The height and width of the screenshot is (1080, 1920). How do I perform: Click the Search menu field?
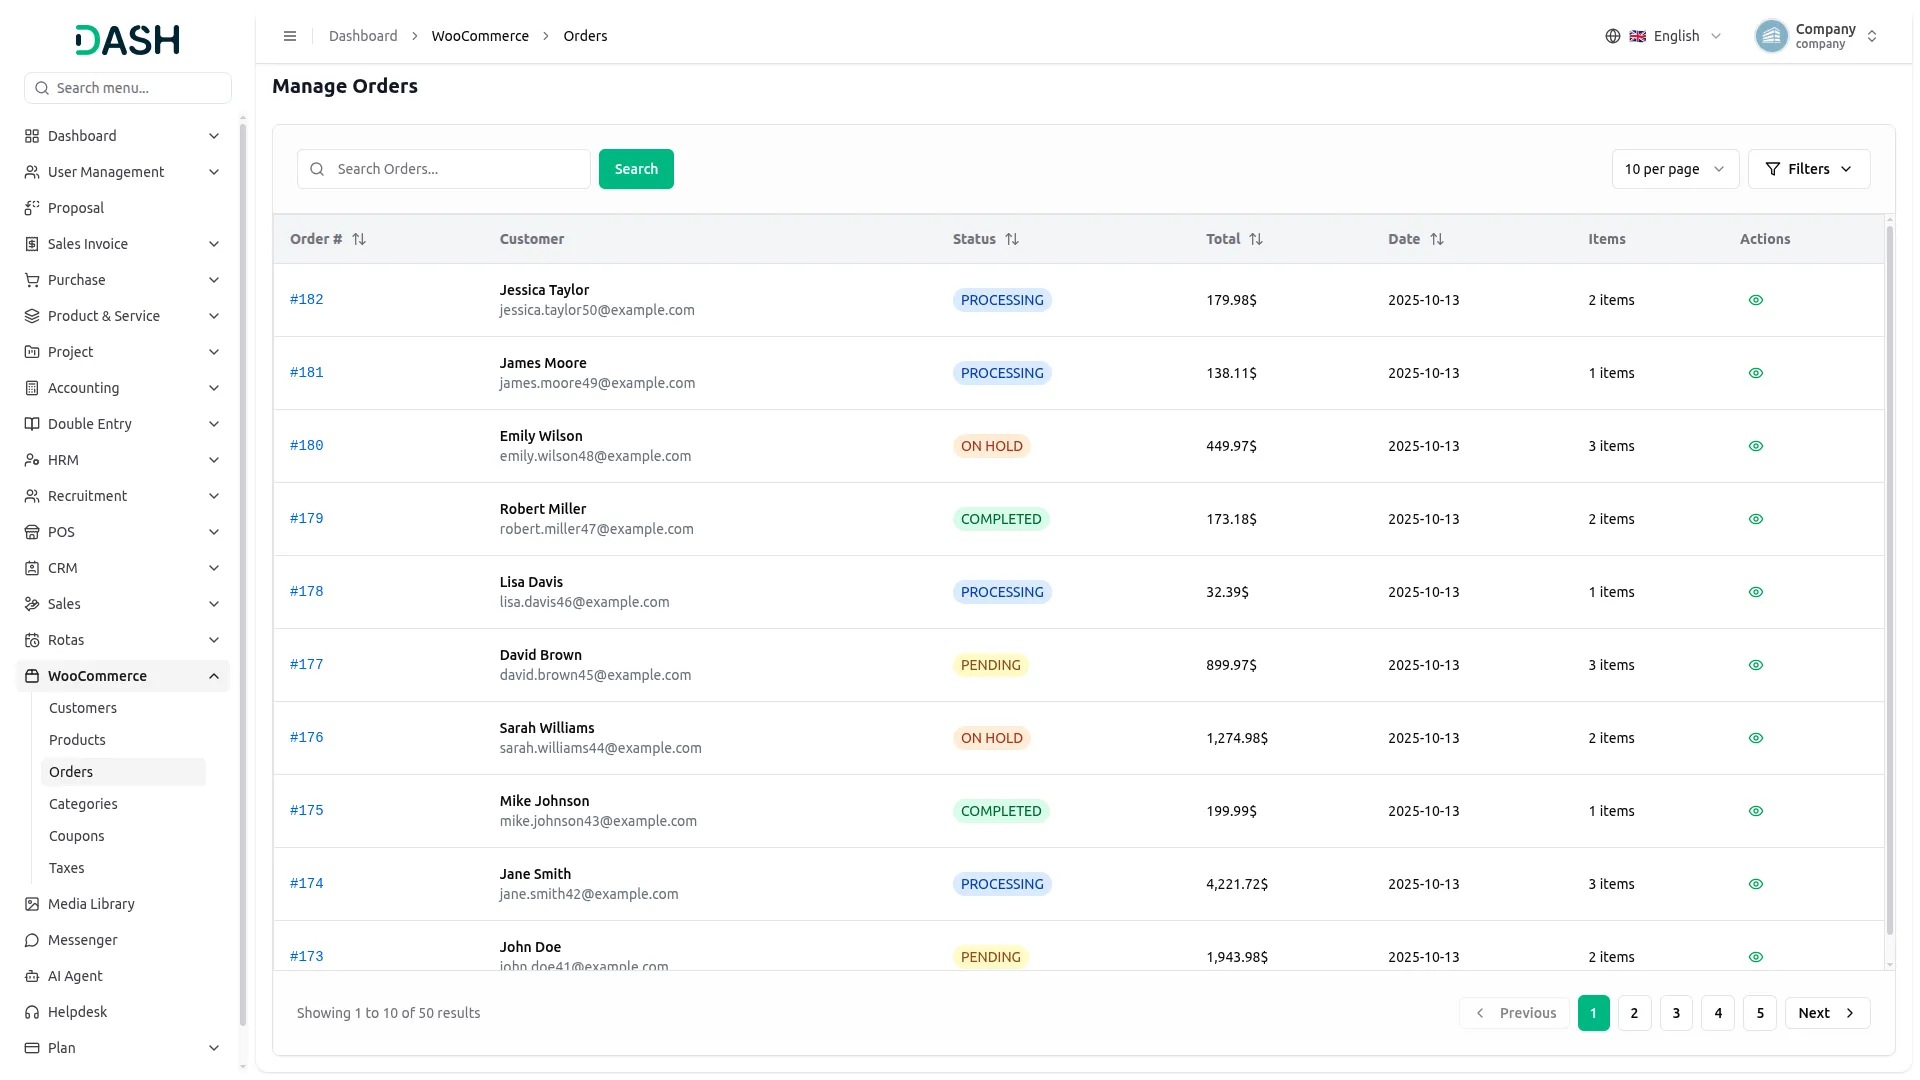128,88
